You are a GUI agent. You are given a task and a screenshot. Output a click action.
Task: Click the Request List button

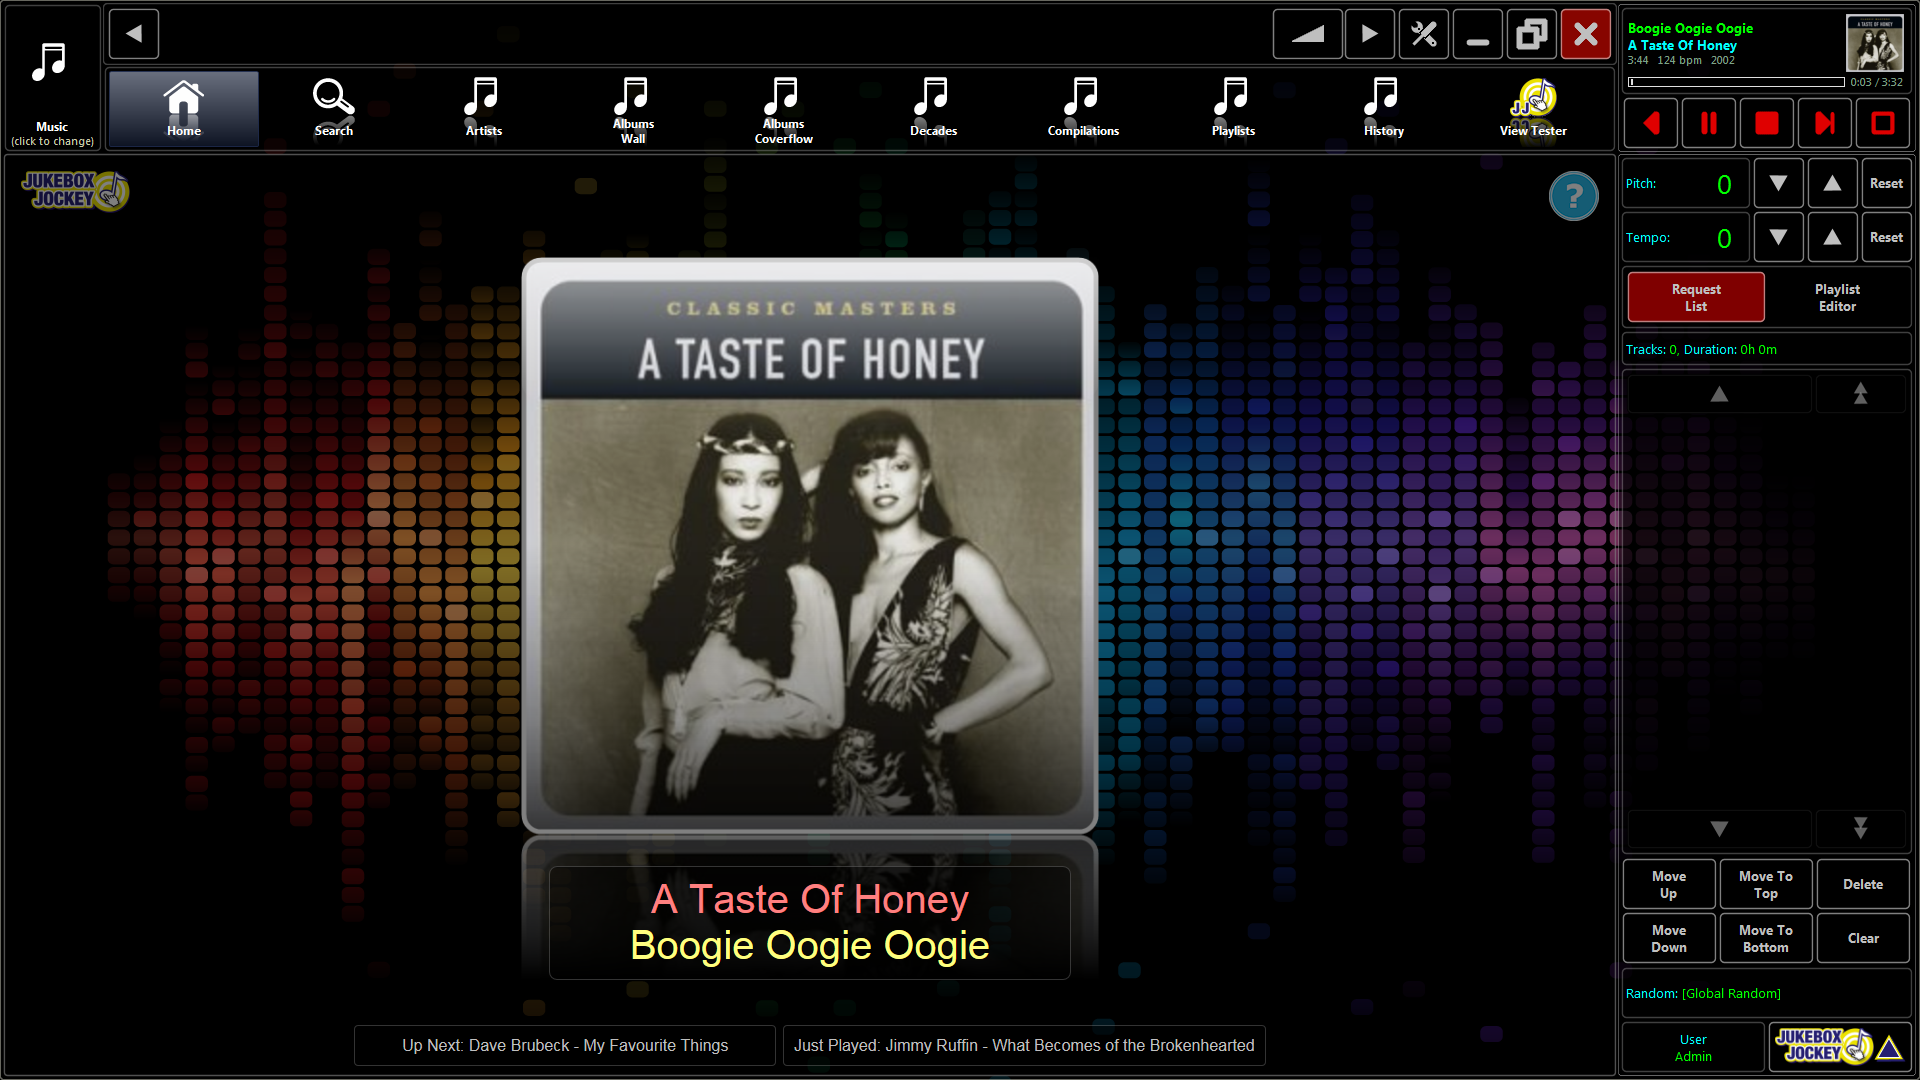click(1696, 297)
